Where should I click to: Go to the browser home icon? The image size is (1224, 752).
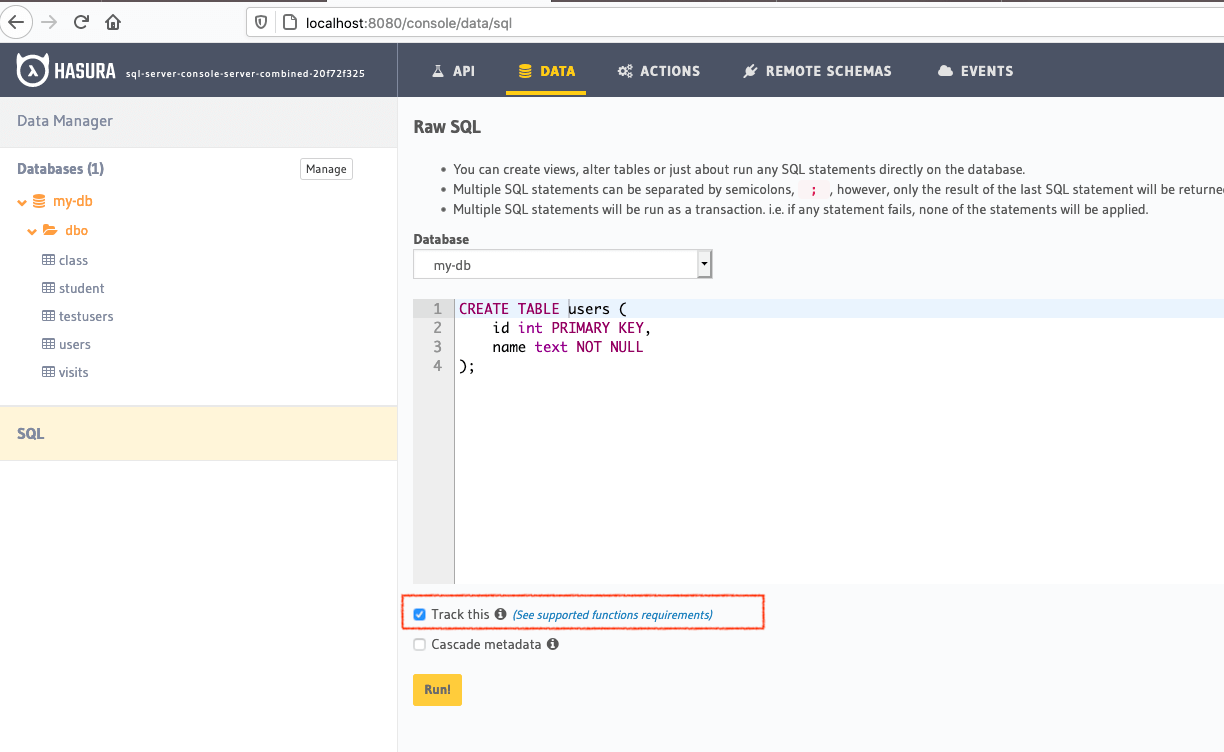pos(113,21)
